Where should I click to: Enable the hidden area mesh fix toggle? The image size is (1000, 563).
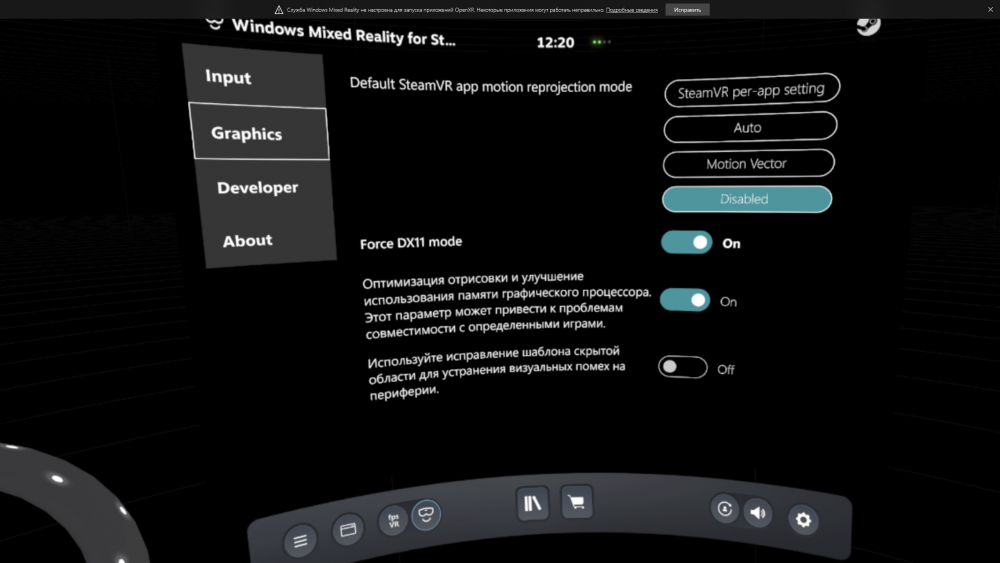(683, 367)
